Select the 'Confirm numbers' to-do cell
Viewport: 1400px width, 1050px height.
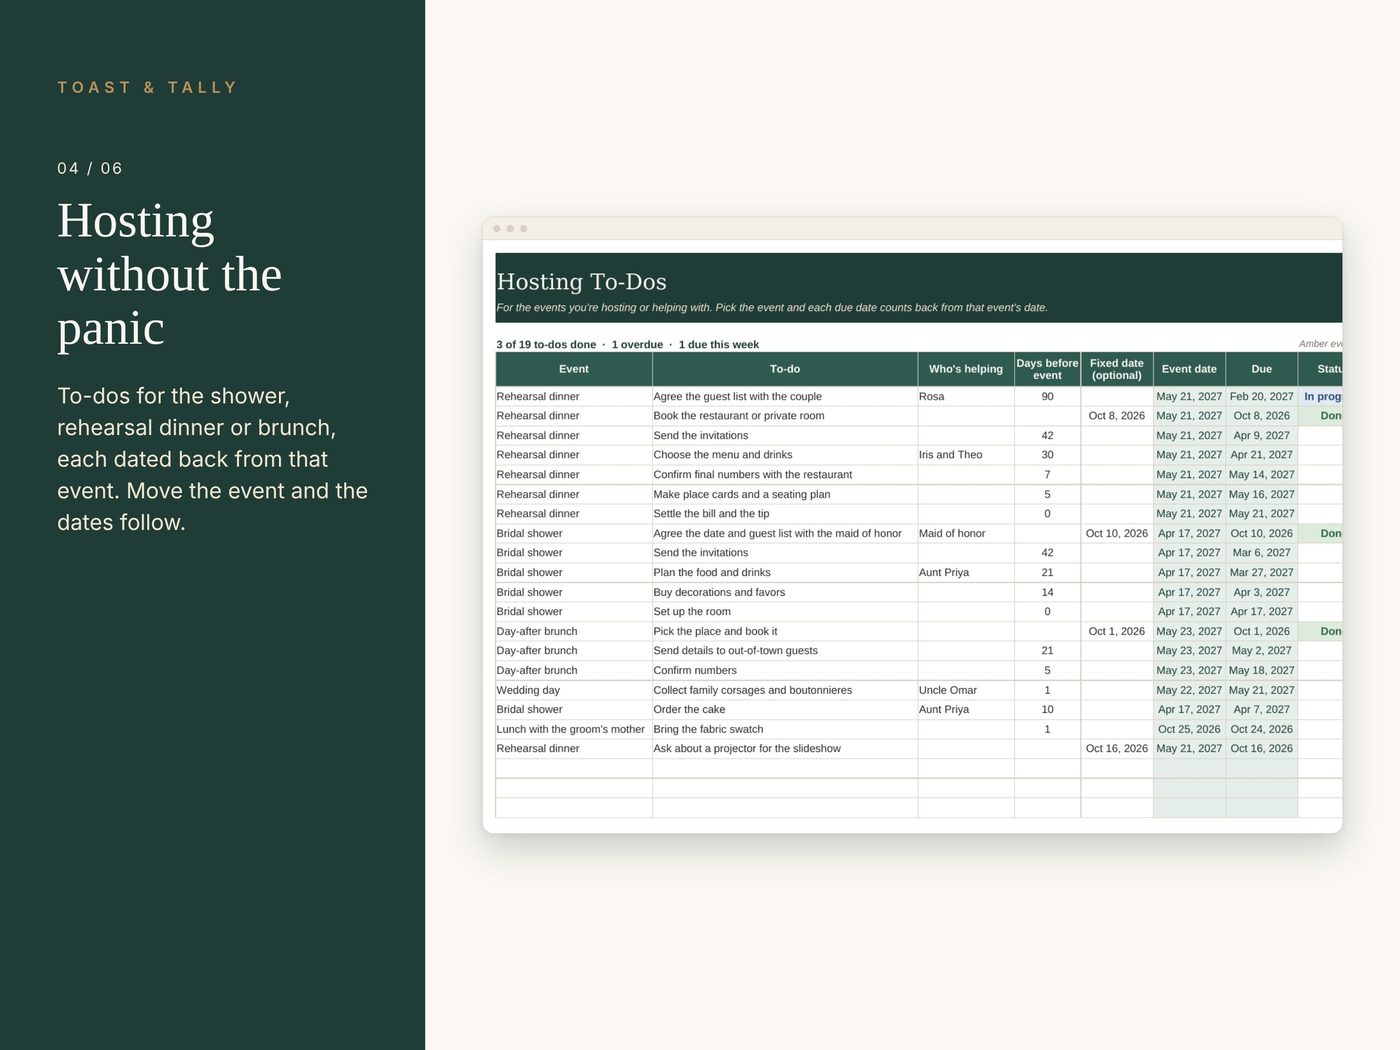785,671
